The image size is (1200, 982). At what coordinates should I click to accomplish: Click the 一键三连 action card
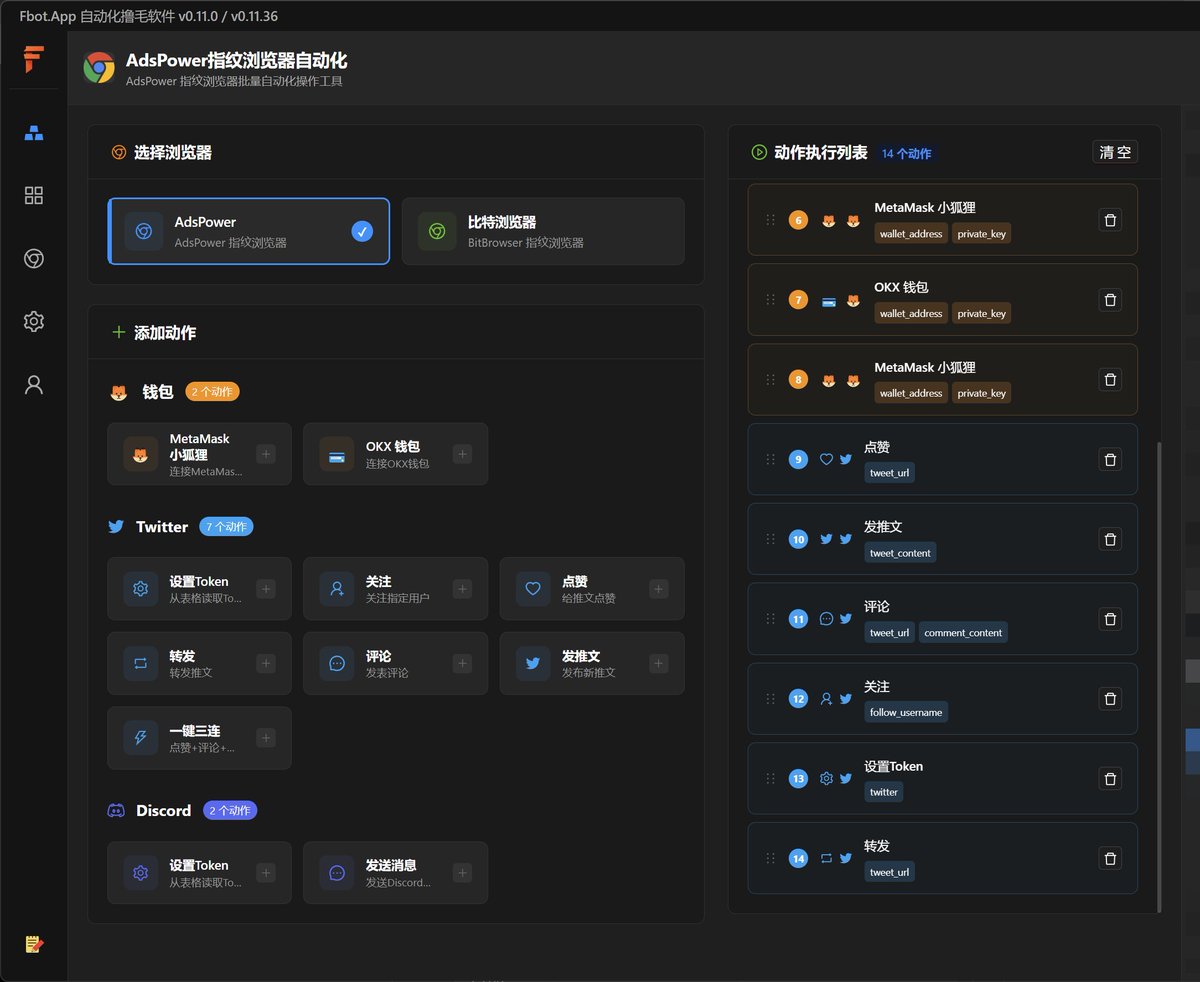(x=200, y=738)
